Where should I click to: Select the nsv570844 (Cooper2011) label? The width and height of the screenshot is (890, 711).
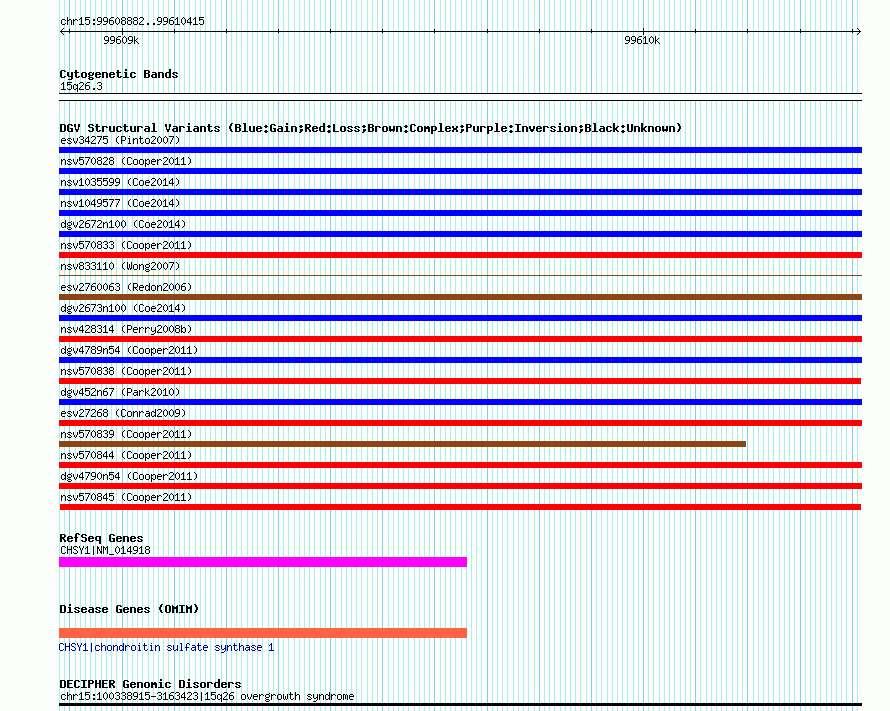pos(126,455)
